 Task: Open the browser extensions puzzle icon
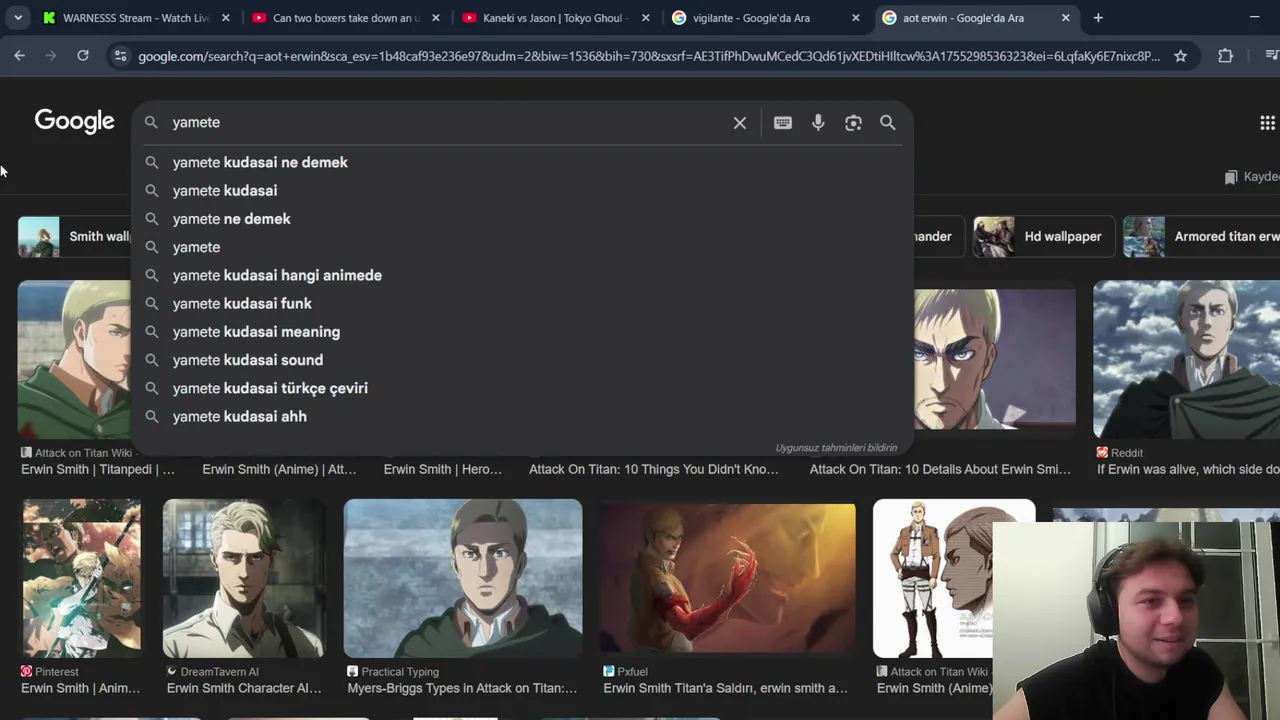pyautogui.click(x=1225, y=56)
